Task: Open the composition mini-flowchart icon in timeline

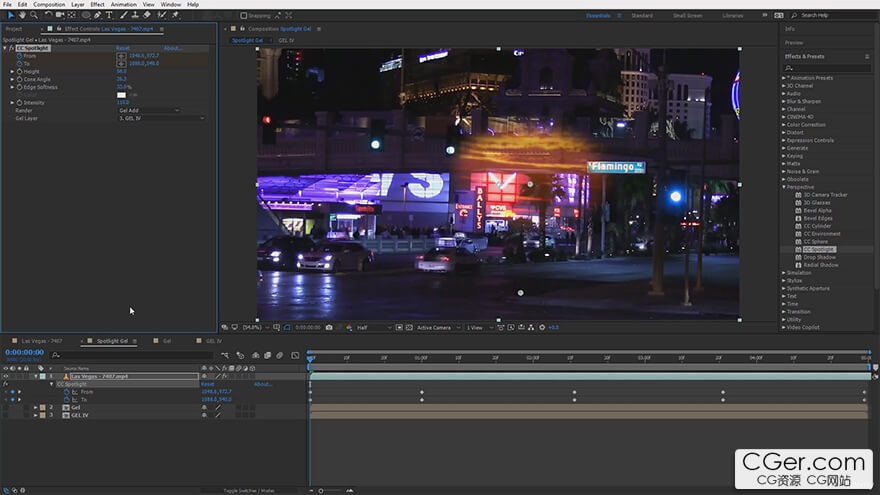Action: 225,355
